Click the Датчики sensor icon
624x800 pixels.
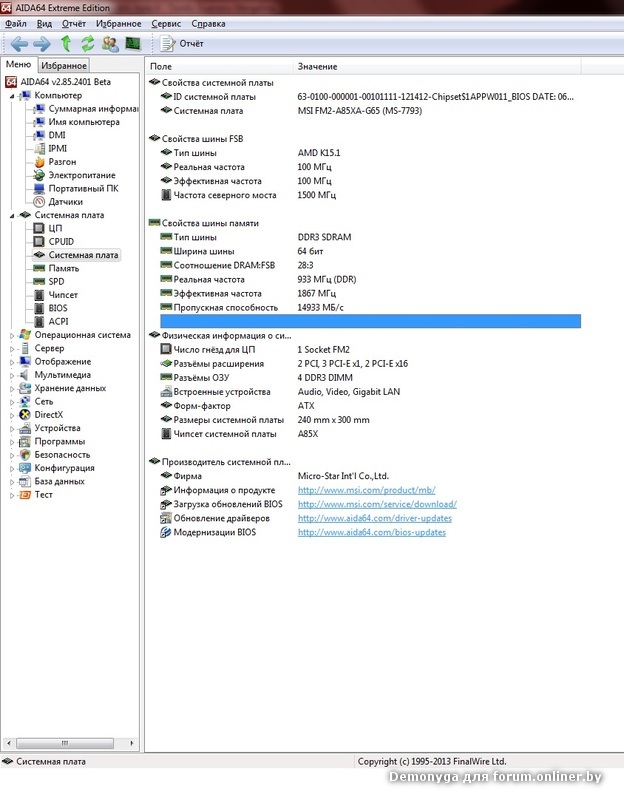click(x=39, y=202)
